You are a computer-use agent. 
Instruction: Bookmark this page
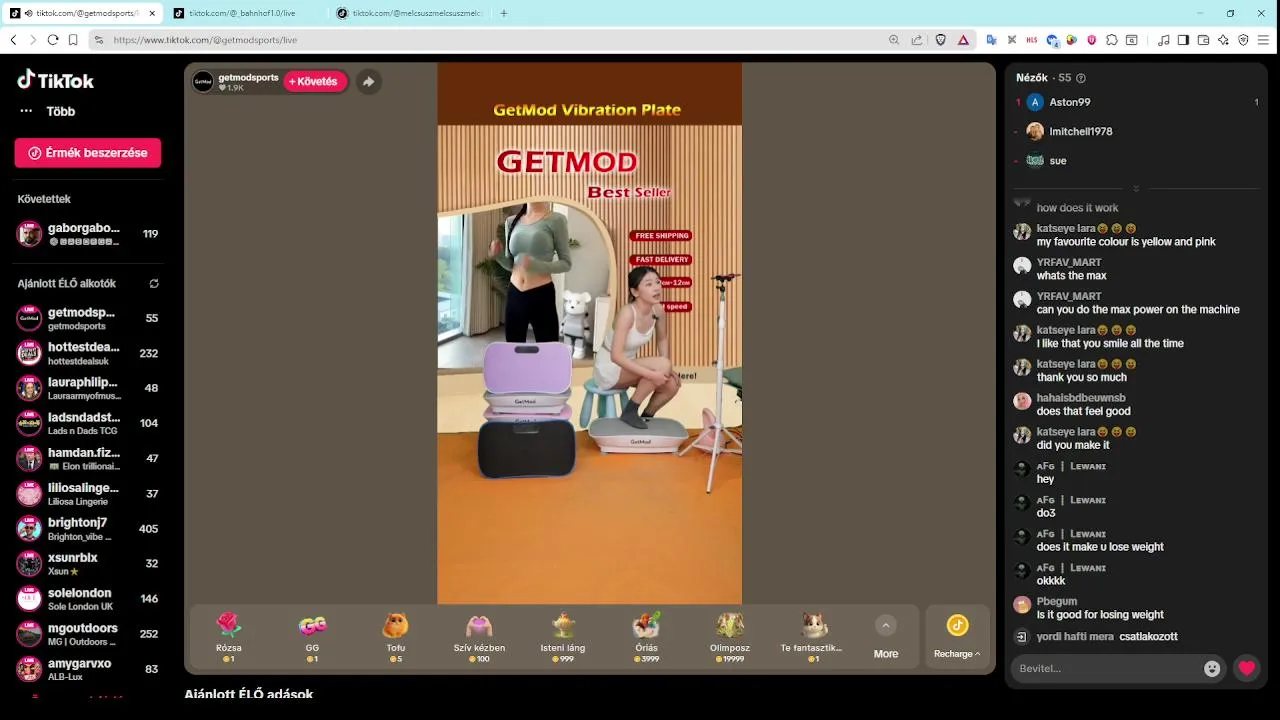(73, 40)
